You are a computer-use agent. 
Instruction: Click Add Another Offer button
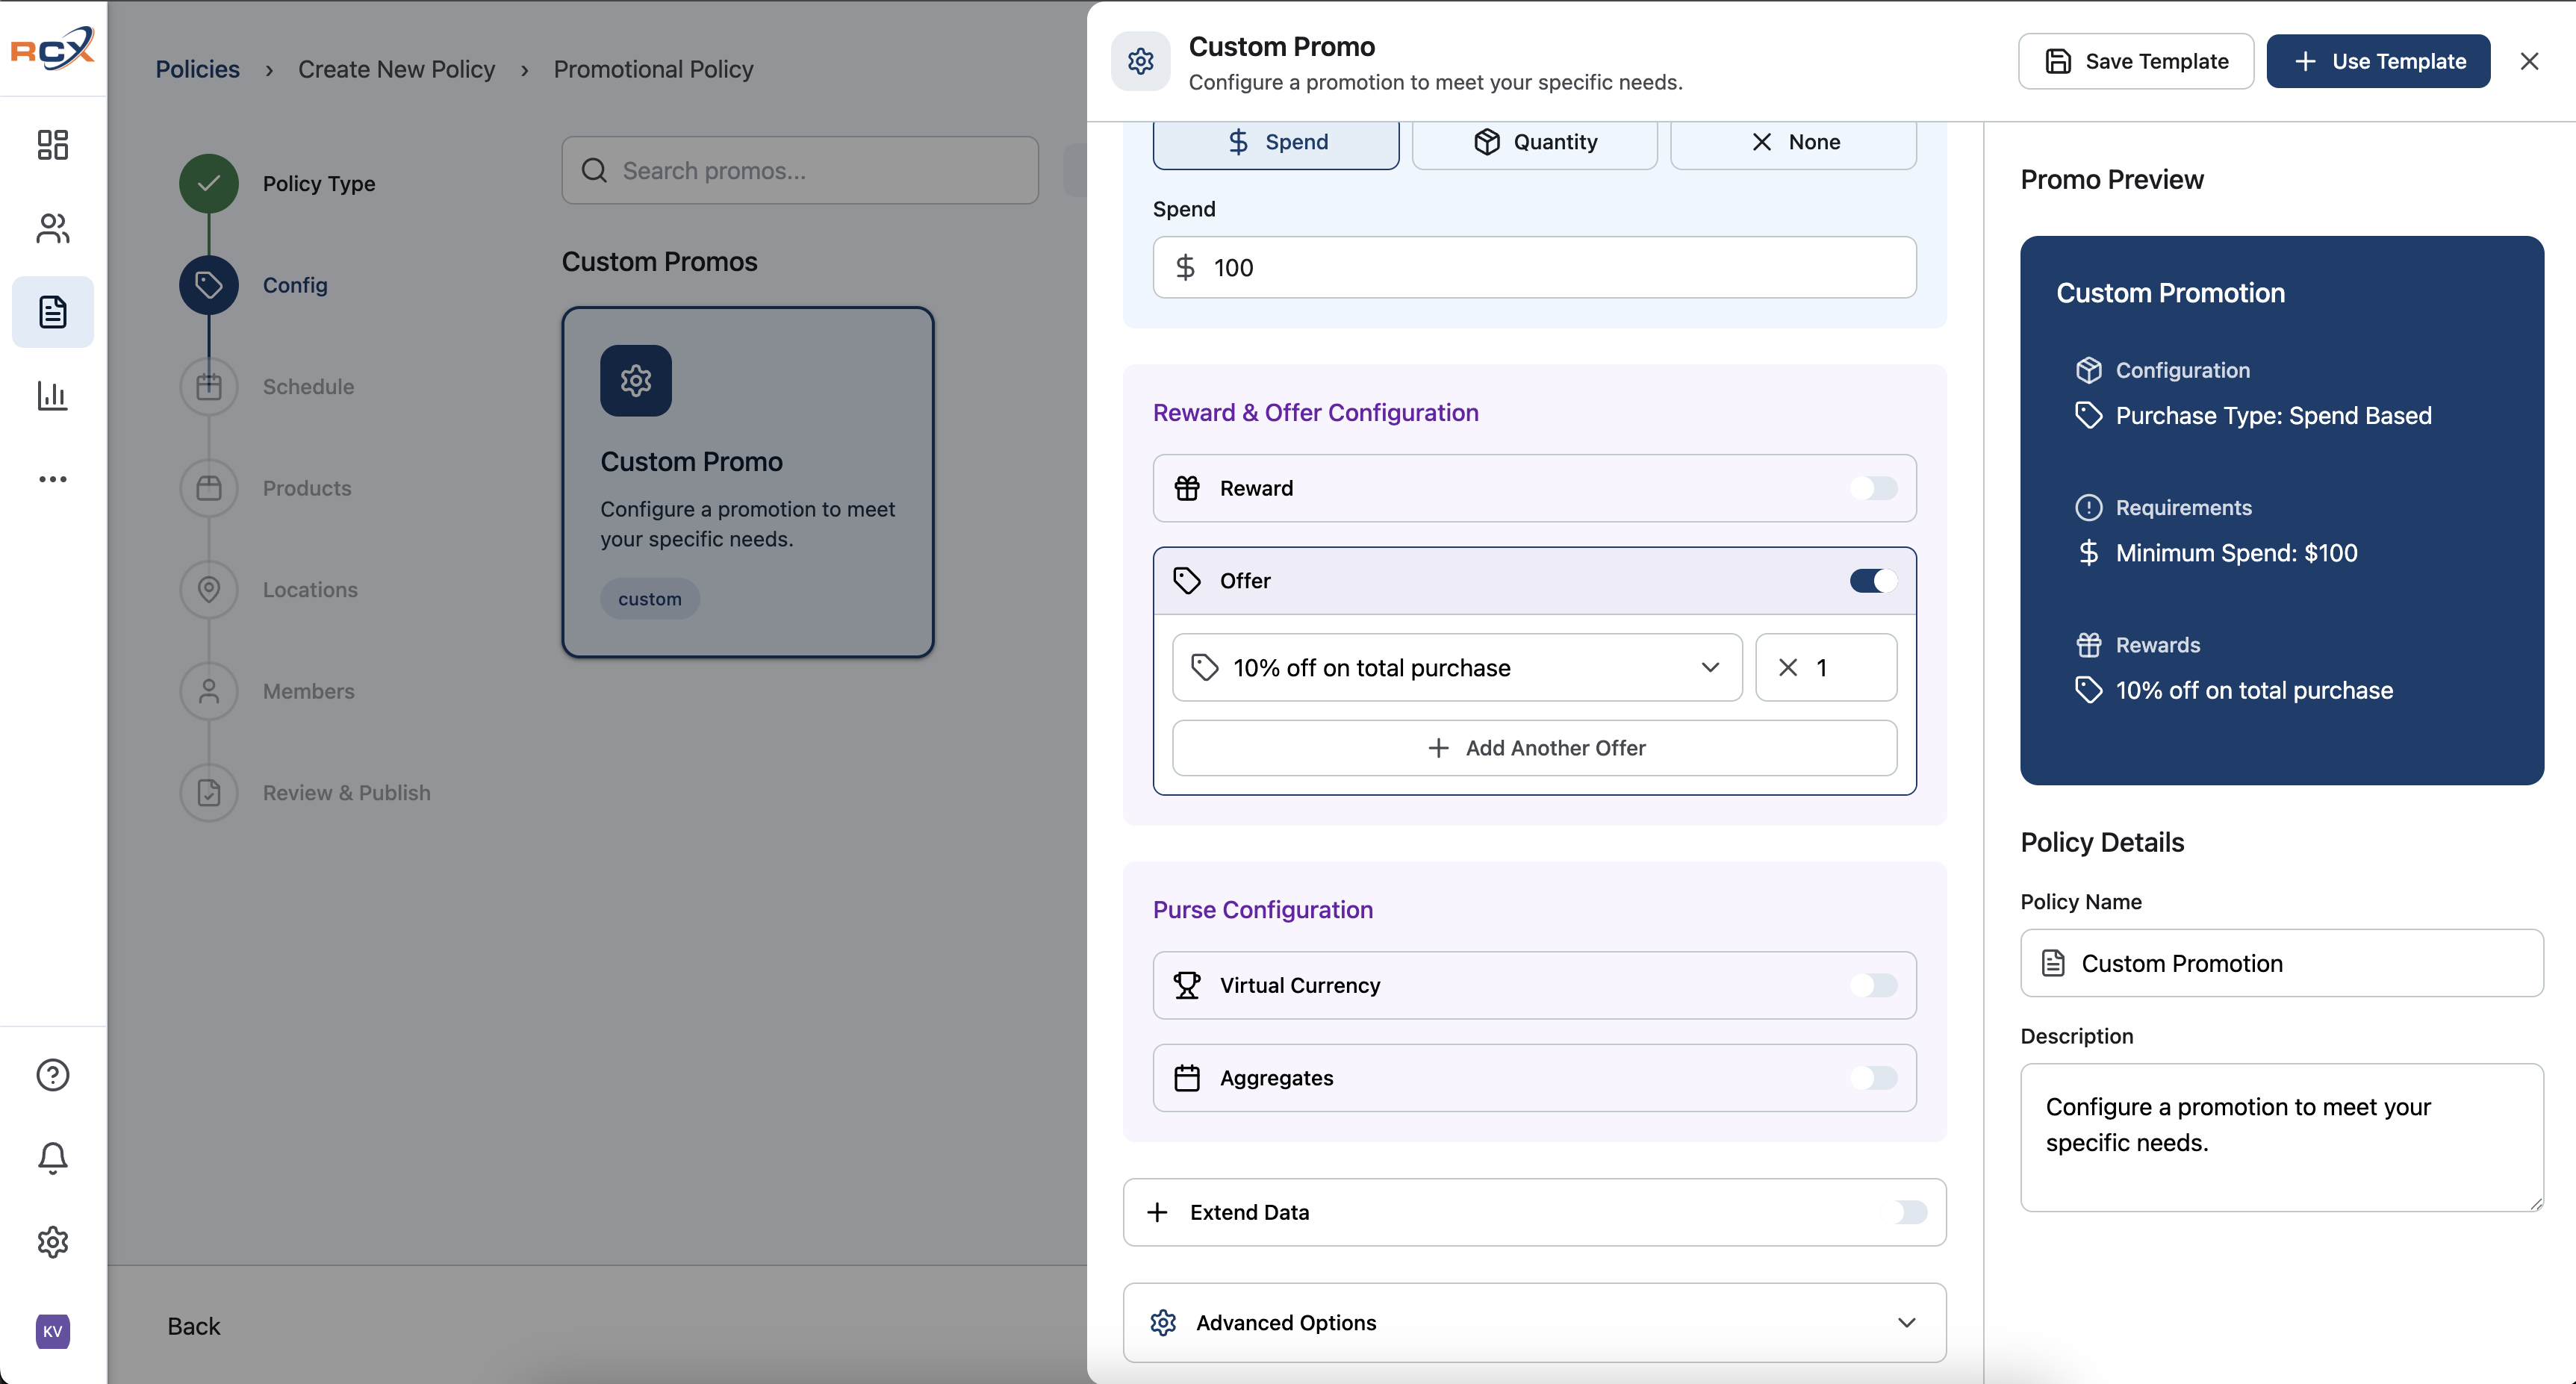[x=1534, y=748]
